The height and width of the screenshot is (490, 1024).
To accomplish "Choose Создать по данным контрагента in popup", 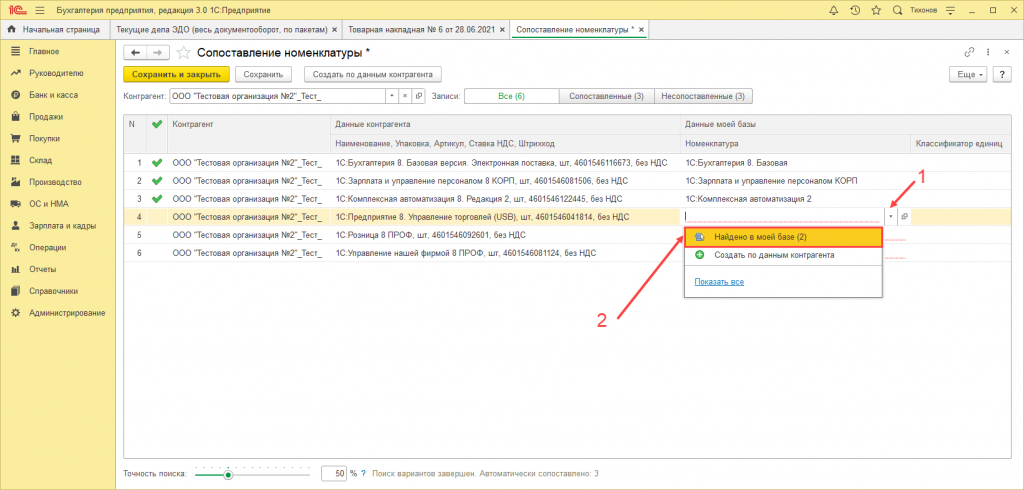I will 784,255.
